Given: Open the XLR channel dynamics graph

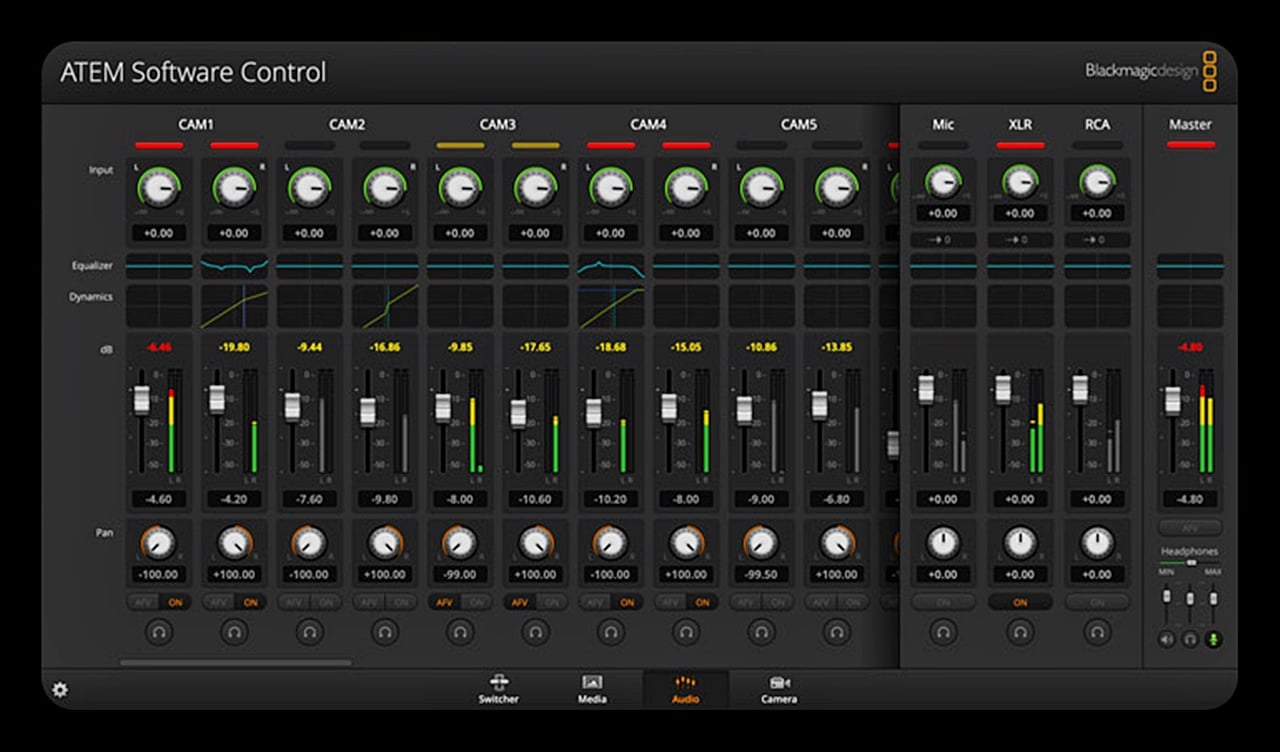Looking at the screenshot, I should pyautogui.click(x=1020, y=306).
